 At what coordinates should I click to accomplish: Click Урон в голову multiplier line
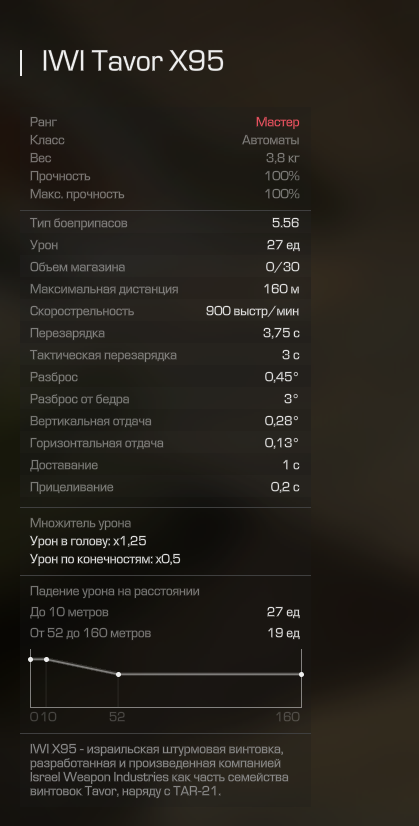88,541
